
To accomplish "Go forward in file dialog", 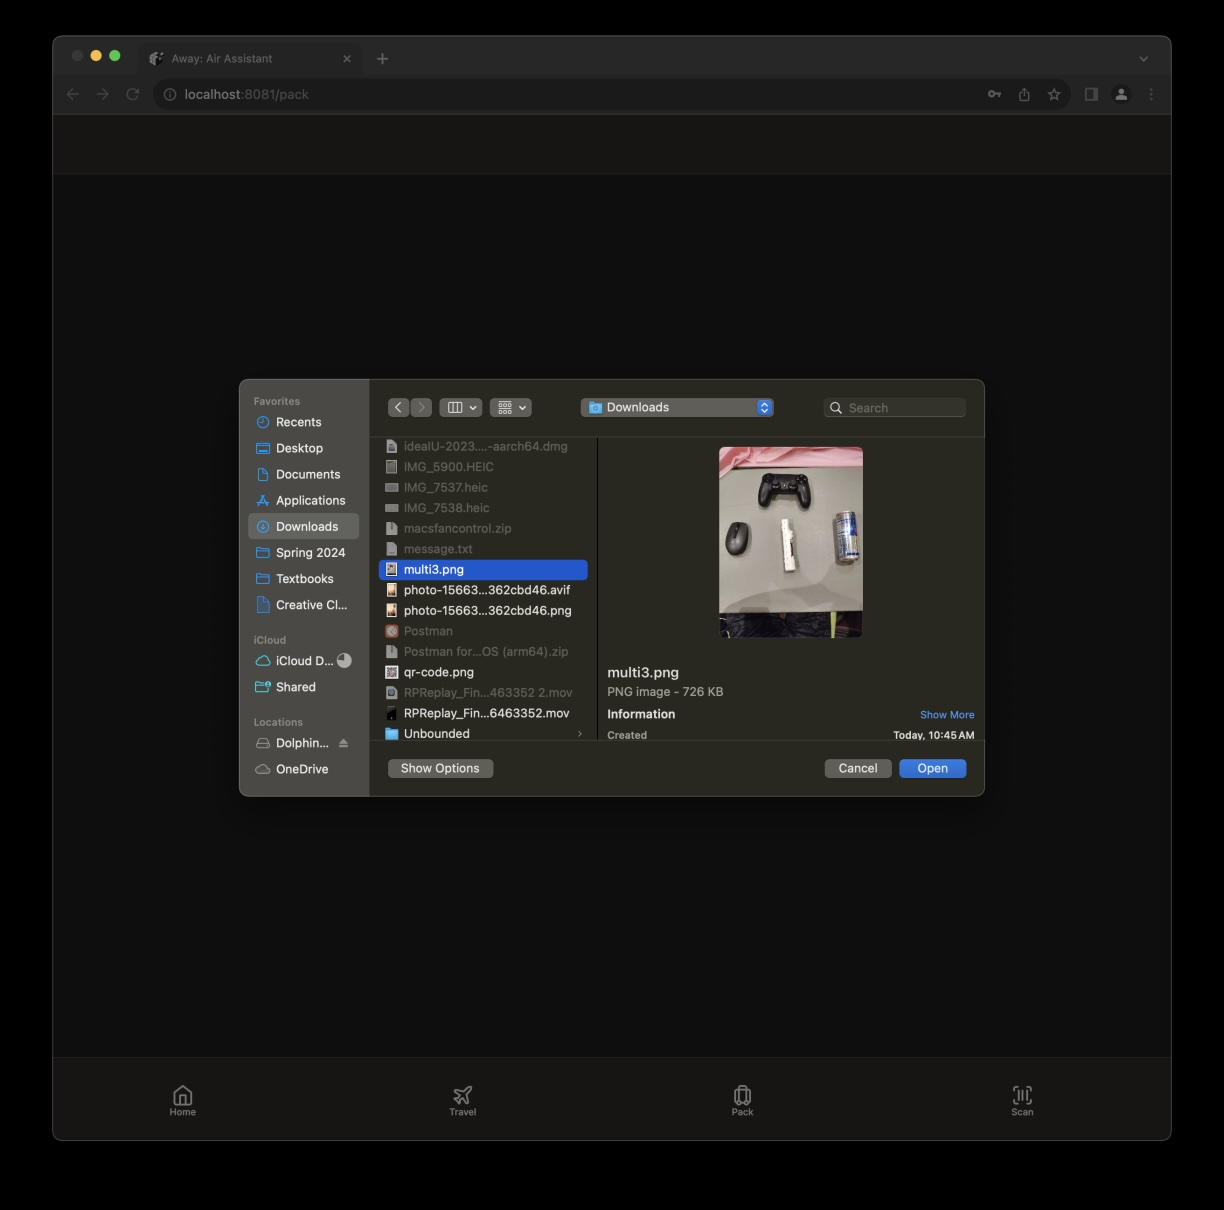I will click(421, 408).
